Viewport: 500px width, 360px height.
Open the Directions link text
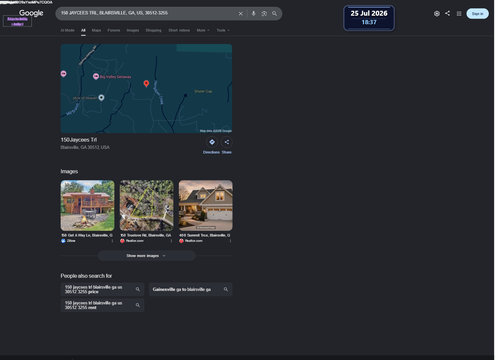coord(211,152)
